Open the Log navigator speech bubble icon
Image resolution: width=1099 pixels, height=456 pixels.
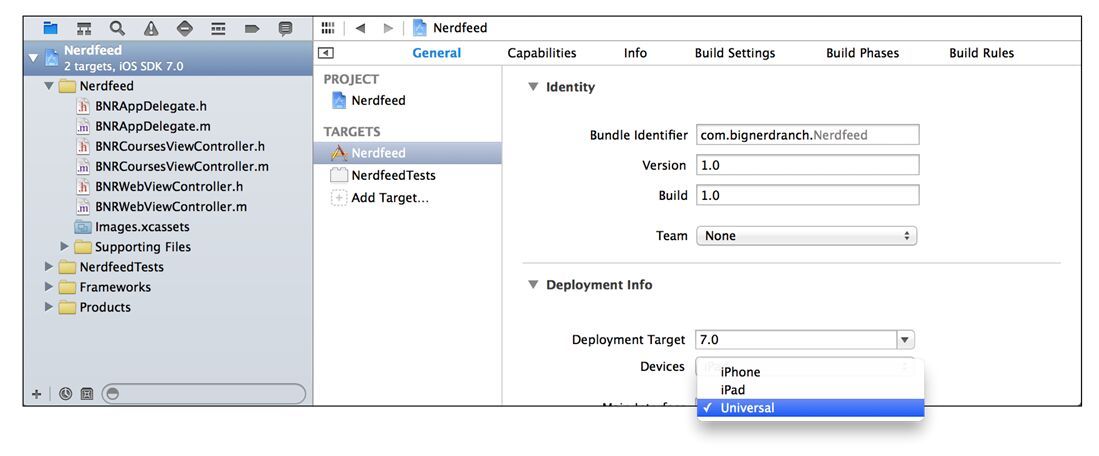[285, 29]
